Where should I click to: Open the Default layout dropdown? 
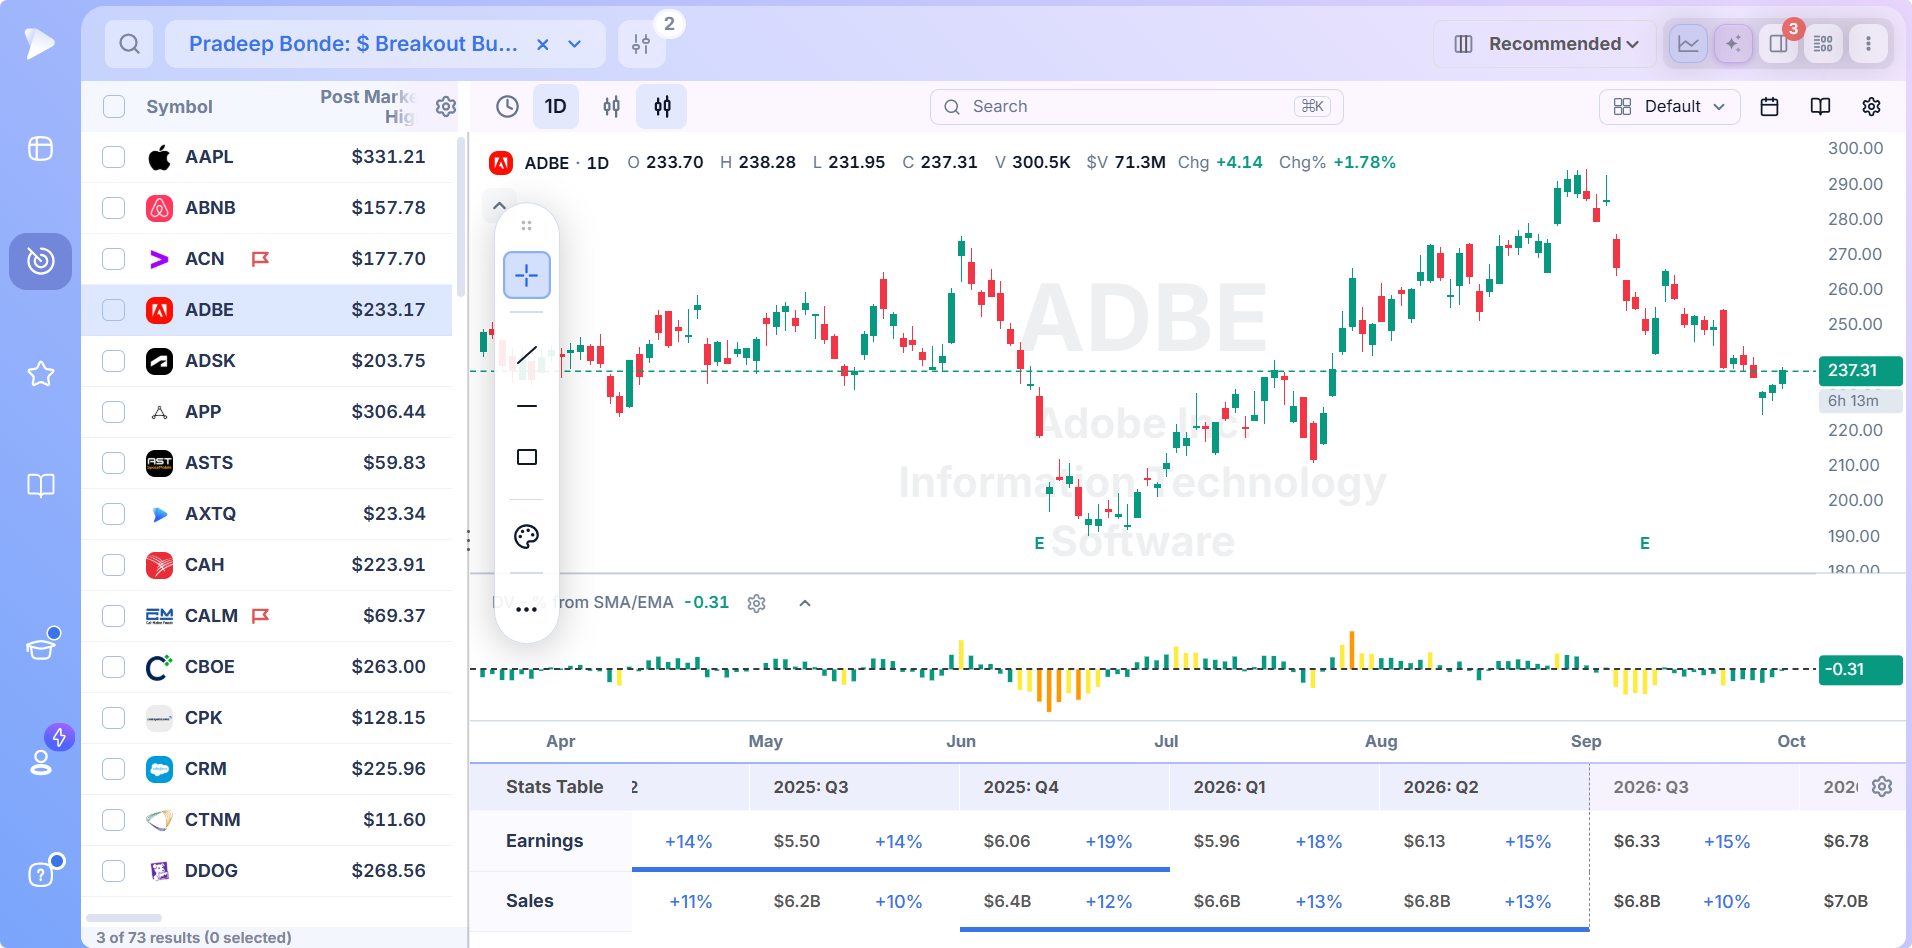tap(1669, 106)
